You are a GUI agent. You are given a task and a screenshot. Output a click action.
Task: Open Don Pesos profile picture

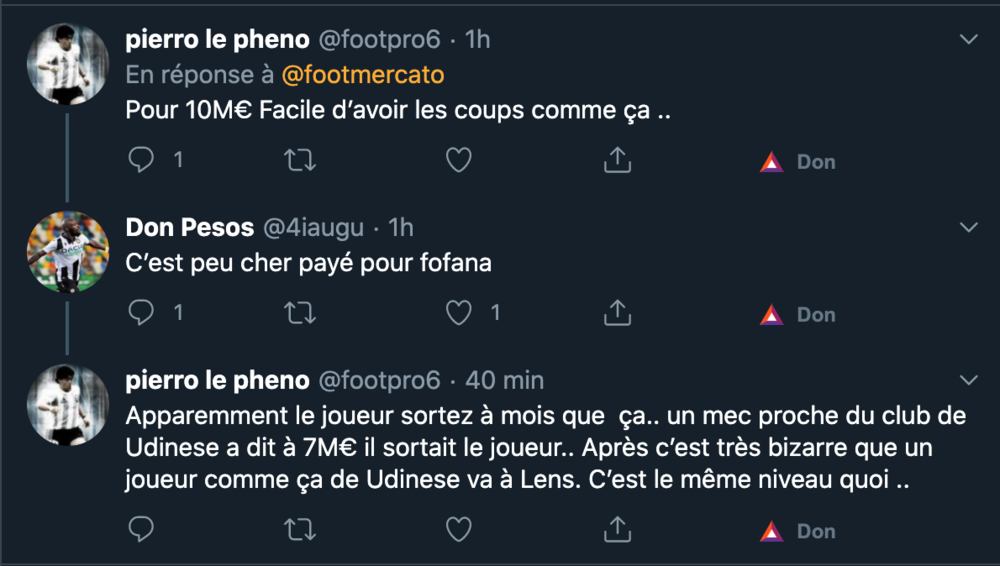coord(68,252)
